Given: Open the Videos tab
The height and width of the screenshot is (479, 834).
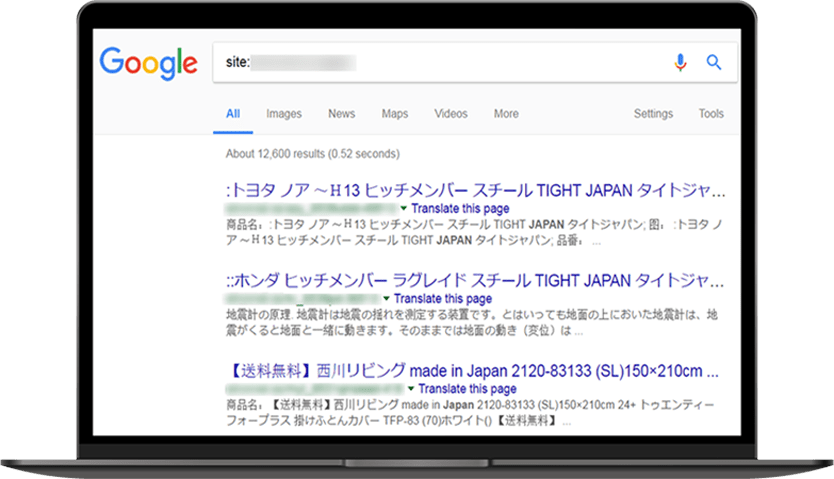Looking at the screenshot, I should pos(451,114).
